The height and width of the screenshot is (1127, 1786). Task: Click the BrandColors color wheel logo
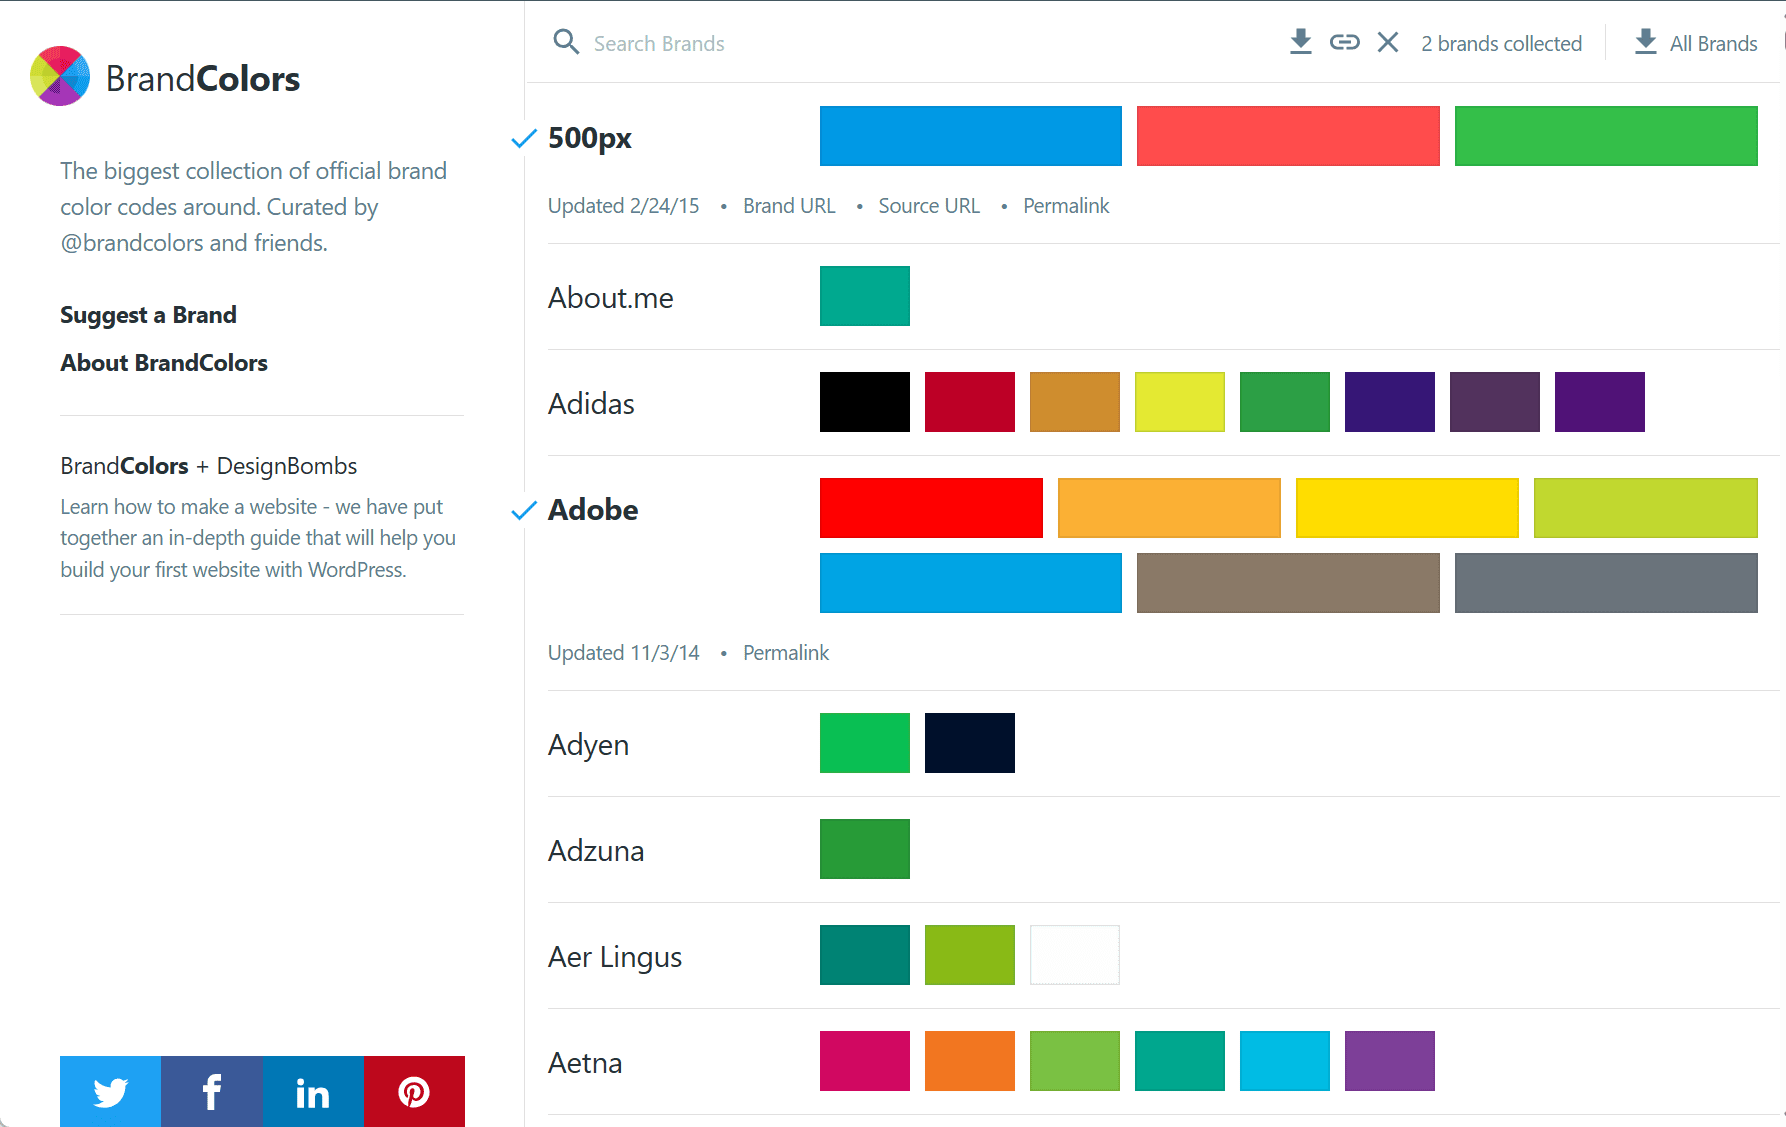pos(60,76)
